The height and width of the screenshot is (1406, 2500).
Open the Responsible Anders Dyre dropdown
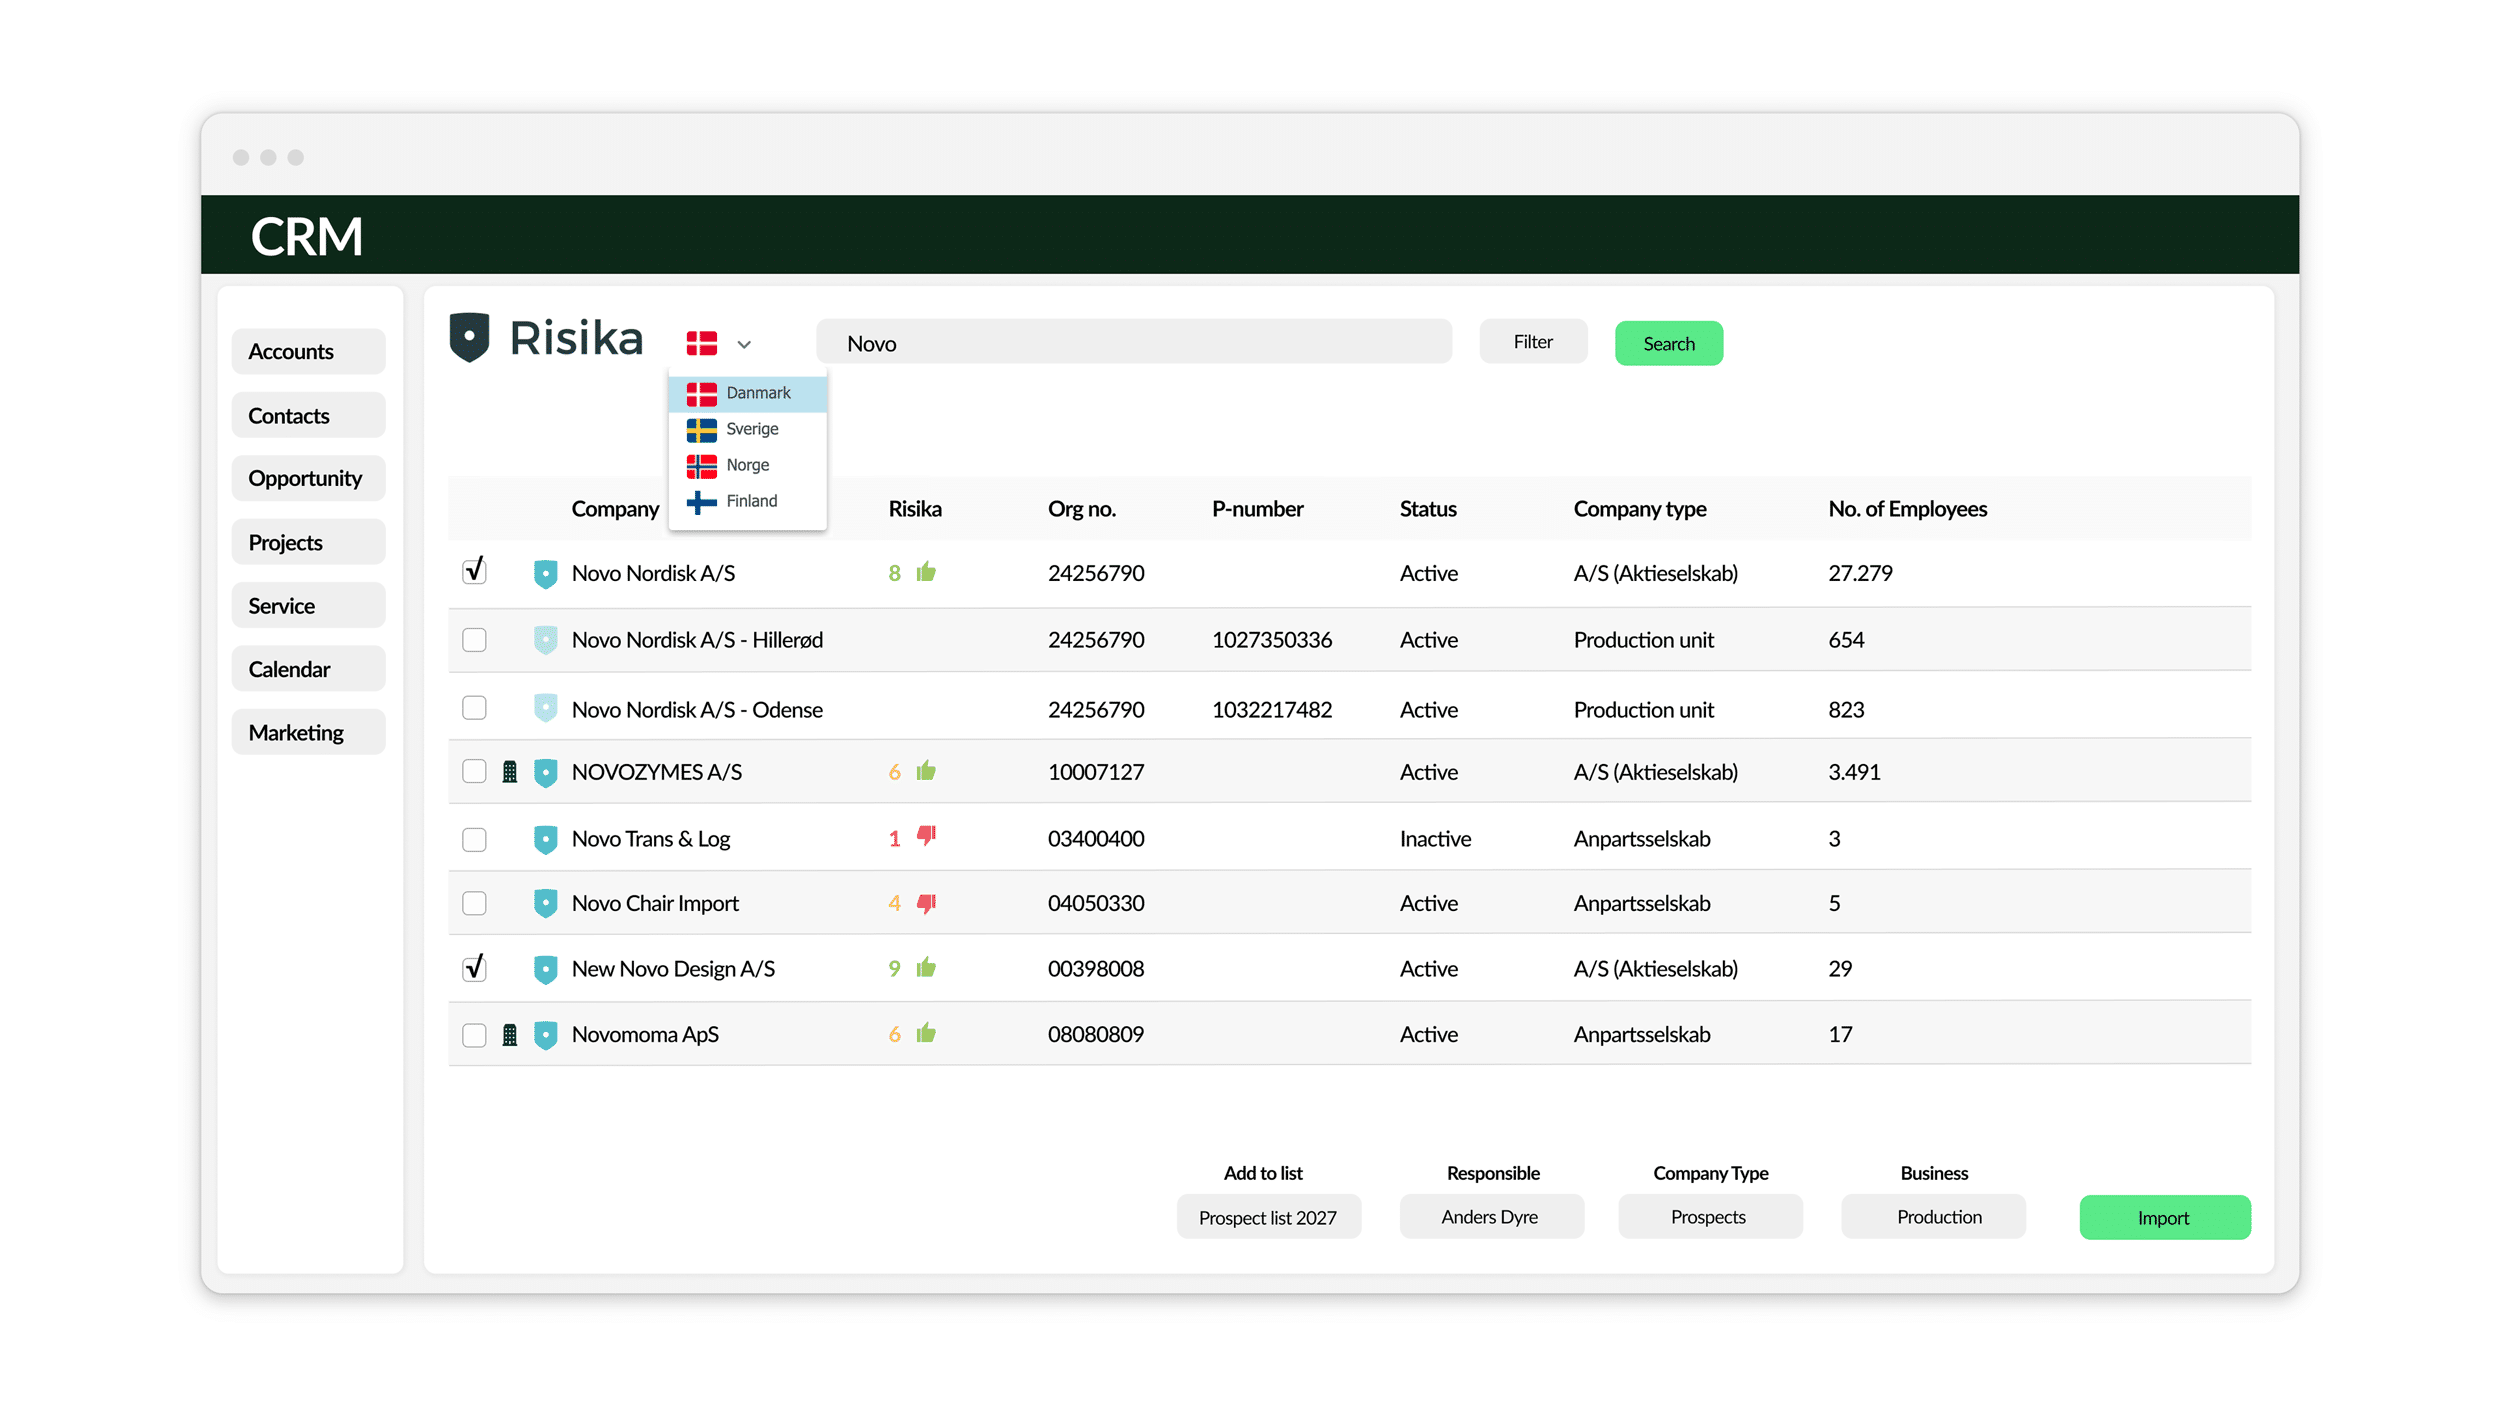pyautogui.click(x=1491, y=1216)
